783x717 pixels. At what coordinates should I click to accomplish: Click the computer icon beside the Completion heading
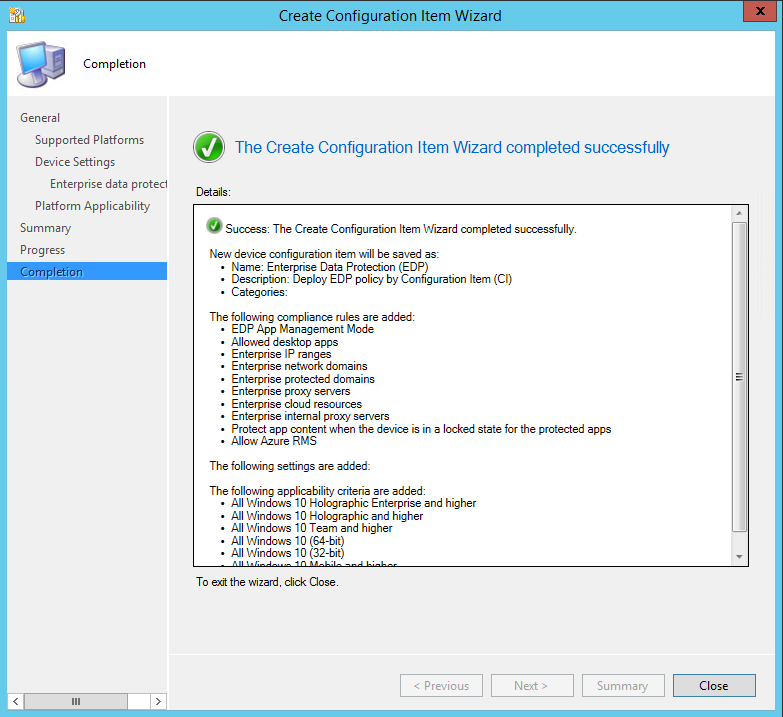pyautogui.click(x=40, y=65)
